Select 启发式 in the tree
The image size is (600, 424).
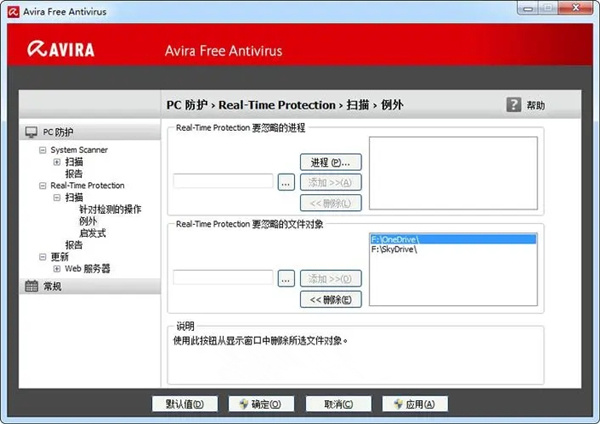click(93, 233)
